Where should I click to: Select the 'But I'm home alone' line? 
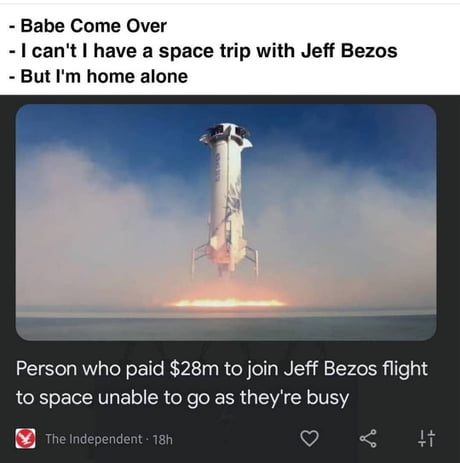tap(99, 76)
